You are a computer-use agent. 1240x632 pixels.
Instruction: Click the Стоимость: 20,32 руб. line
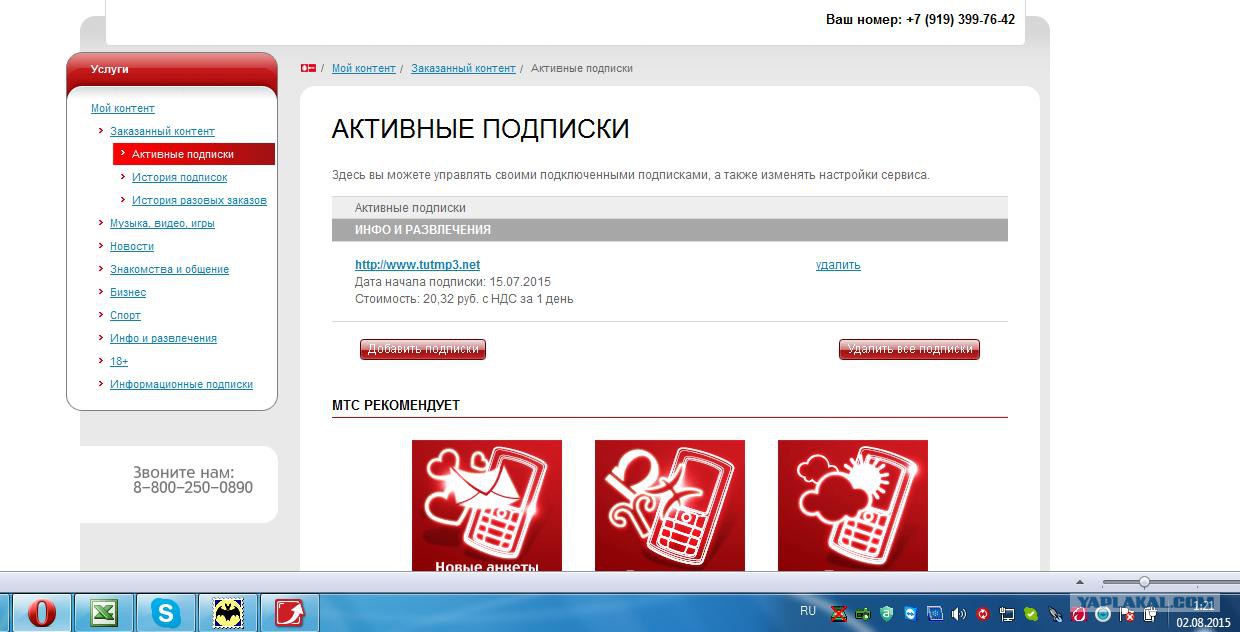tap(464, 299)
